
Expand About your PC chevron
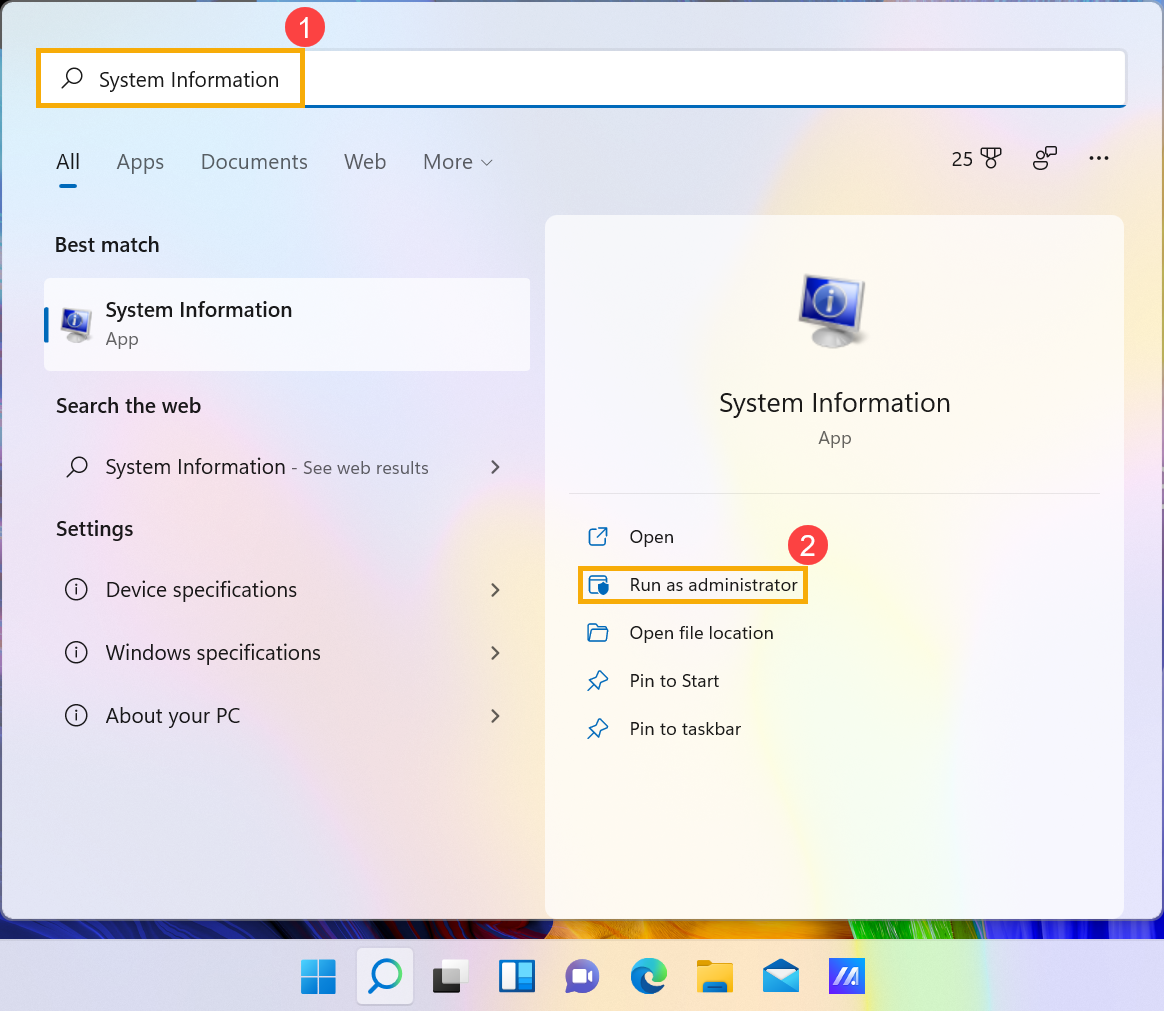pos(495,716)
